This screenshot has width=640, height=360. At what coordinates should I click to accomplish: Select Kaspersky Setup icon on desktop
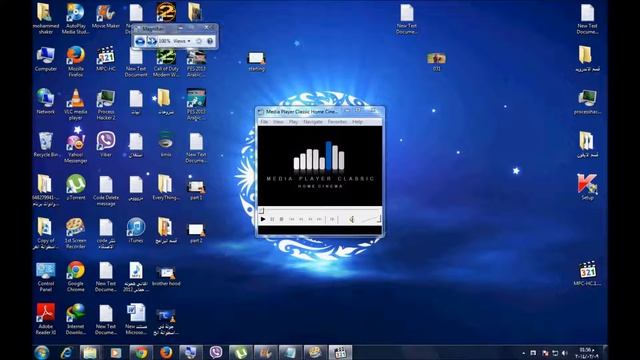[587, 187]
